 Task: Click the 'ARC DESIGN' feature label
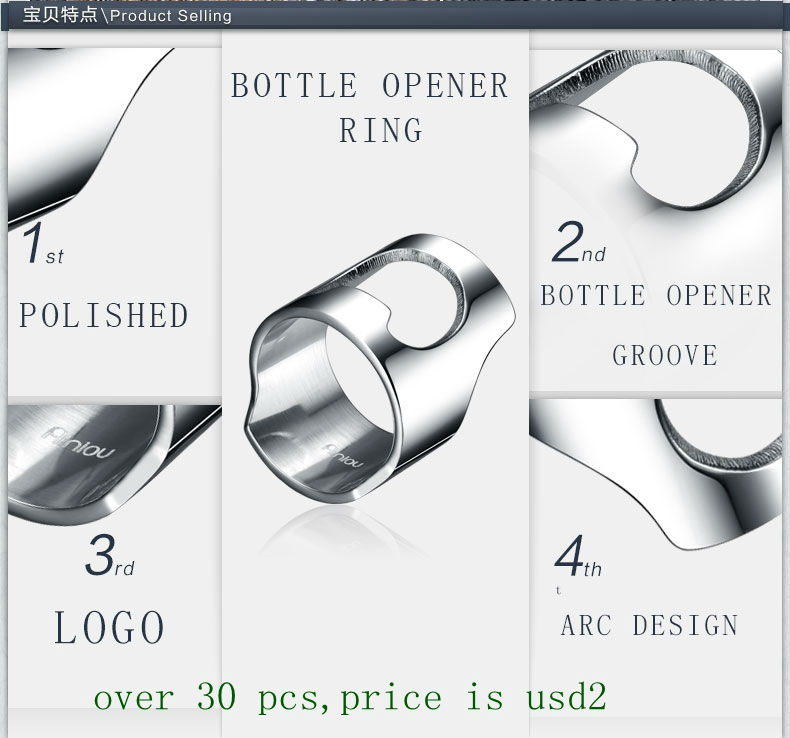(x=649, y=626)
